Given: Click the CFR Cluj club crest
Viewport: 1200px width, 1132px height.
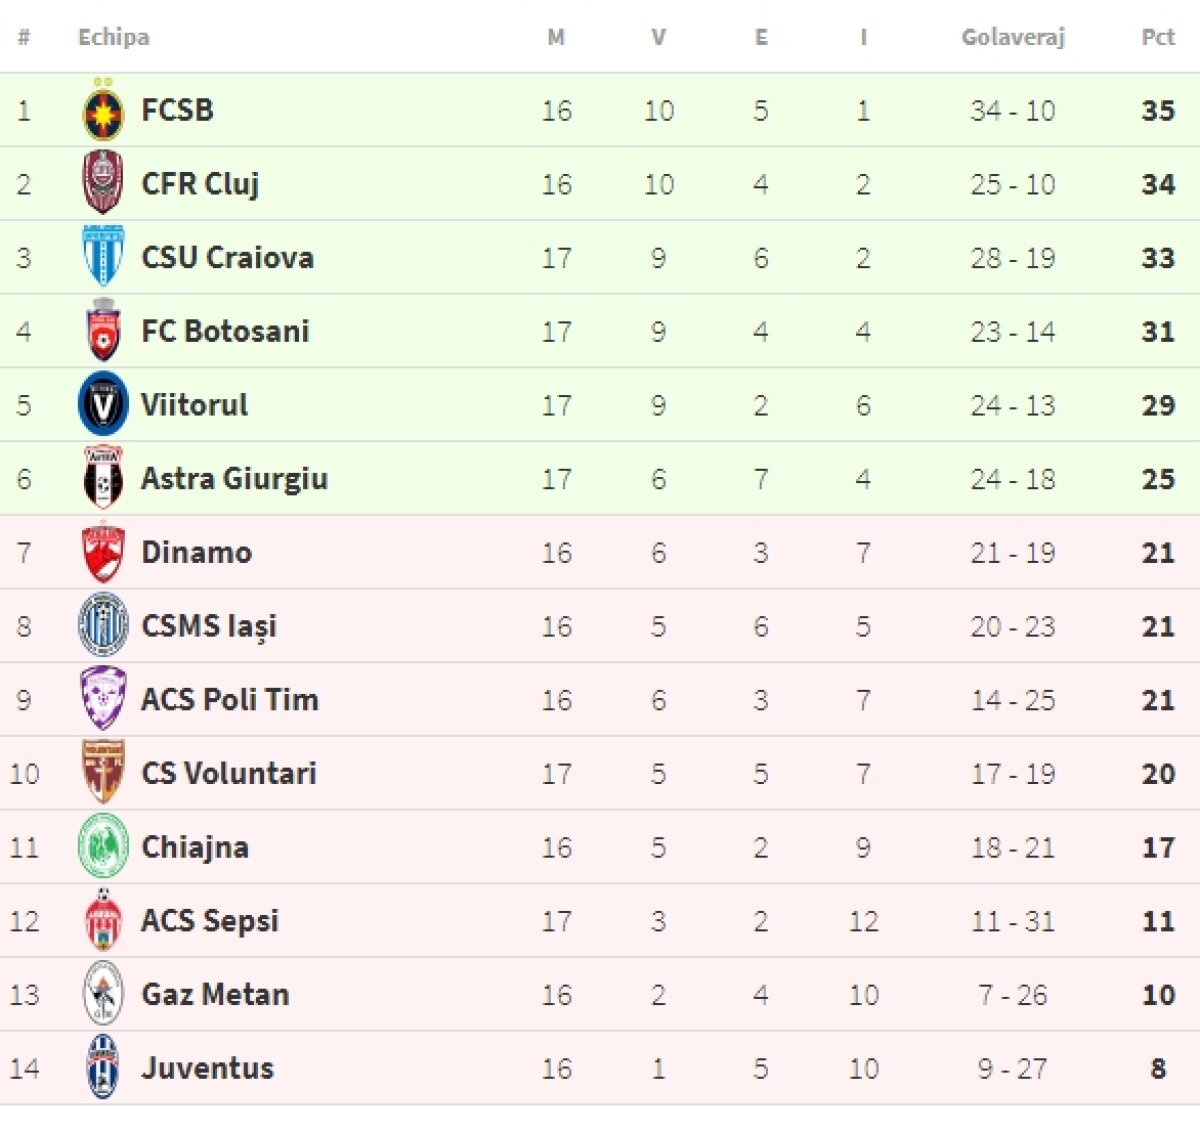Looking at the screenshot, I should [103, 183].
